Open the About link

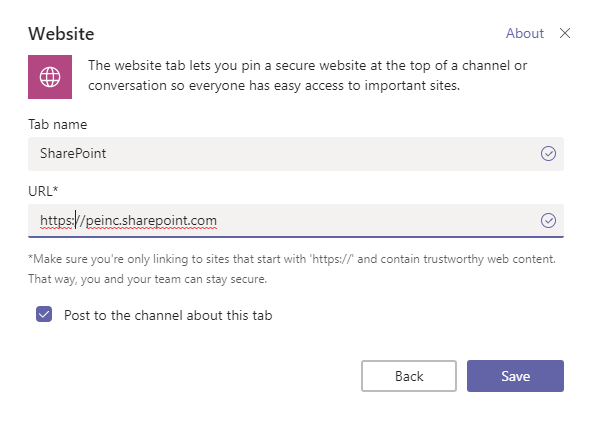[525, 33]
